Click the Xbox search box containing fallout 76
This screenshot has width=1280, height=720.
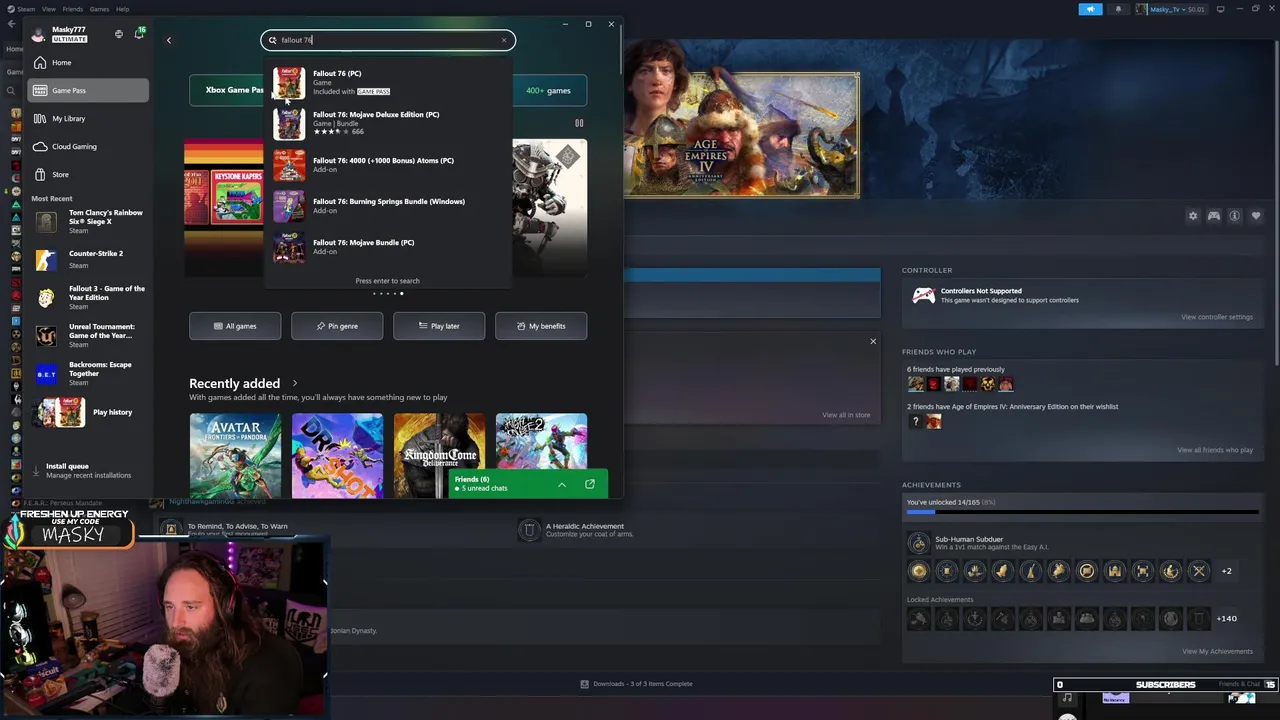[x=388, y=40]
